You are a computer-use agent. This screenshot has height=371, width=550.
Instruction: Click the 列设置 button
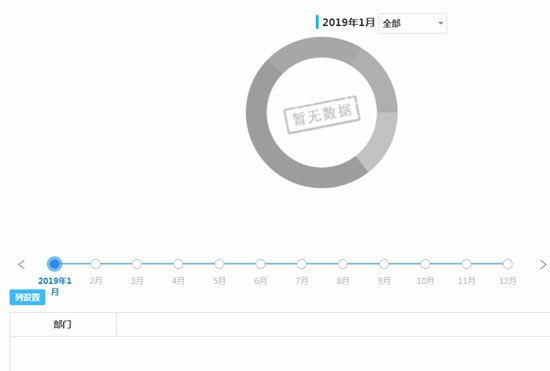27,297
